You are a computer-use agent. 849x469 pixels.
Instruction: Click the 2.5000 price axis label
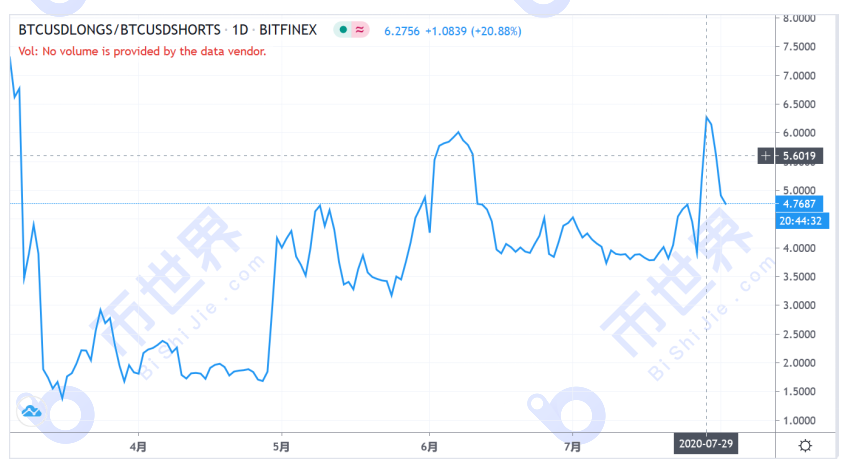pyautogui.click(x=799, y=334)
